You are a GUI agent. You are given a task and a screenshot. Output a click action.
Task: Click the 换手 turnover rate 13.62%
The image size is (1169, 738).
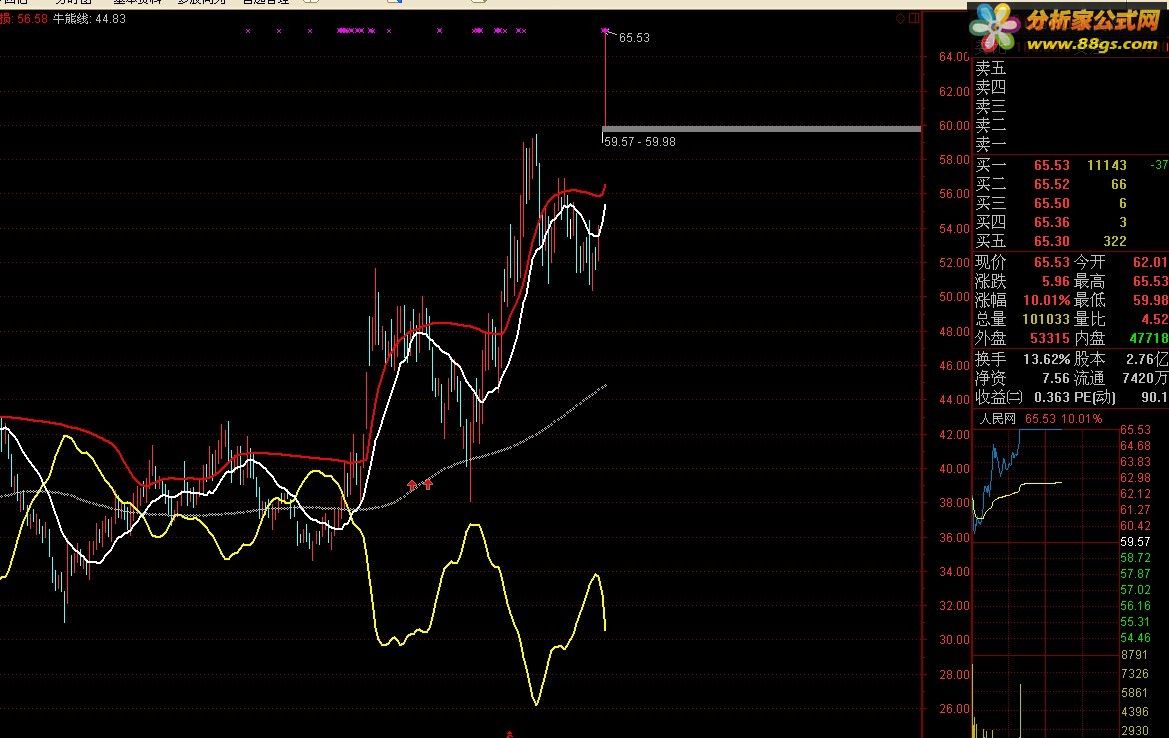coord(1046,359)
